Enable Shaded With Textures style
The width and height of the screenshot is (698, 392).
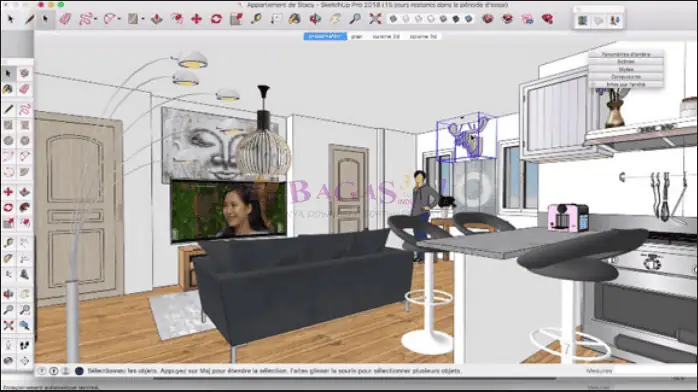[456, 19]
